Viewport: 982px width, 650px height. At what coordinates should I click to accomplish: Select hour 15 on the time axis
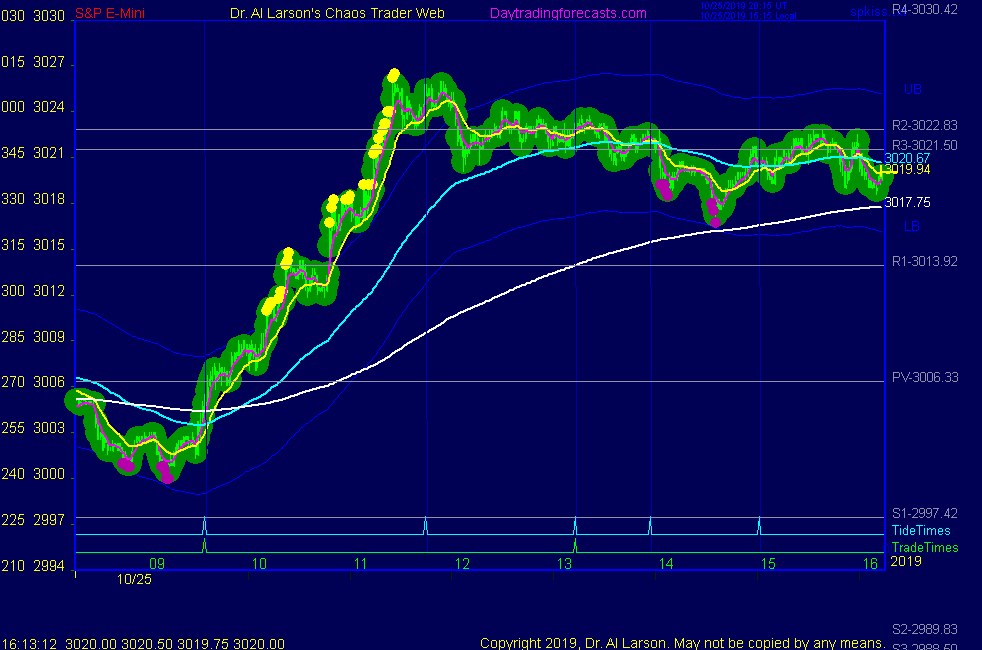(x=768, y=564)
